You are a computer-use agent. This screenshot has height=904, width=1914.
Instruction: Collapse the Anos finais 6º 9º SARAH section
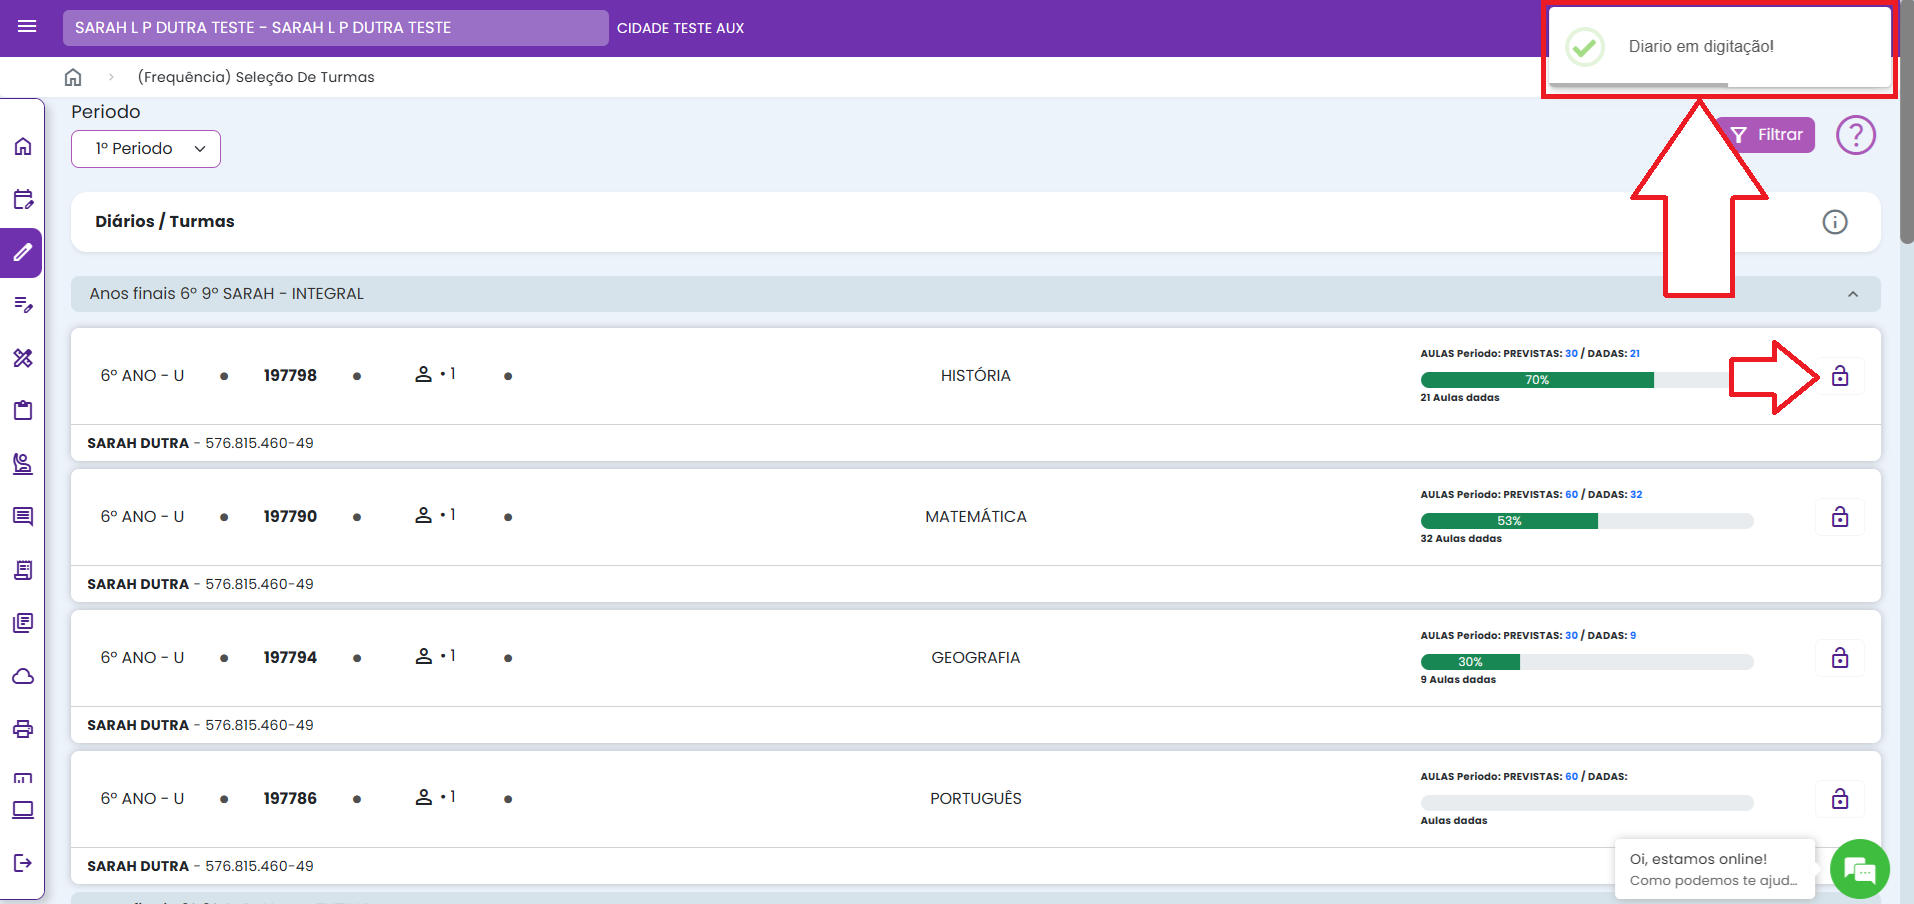(x=1852, y=294)
